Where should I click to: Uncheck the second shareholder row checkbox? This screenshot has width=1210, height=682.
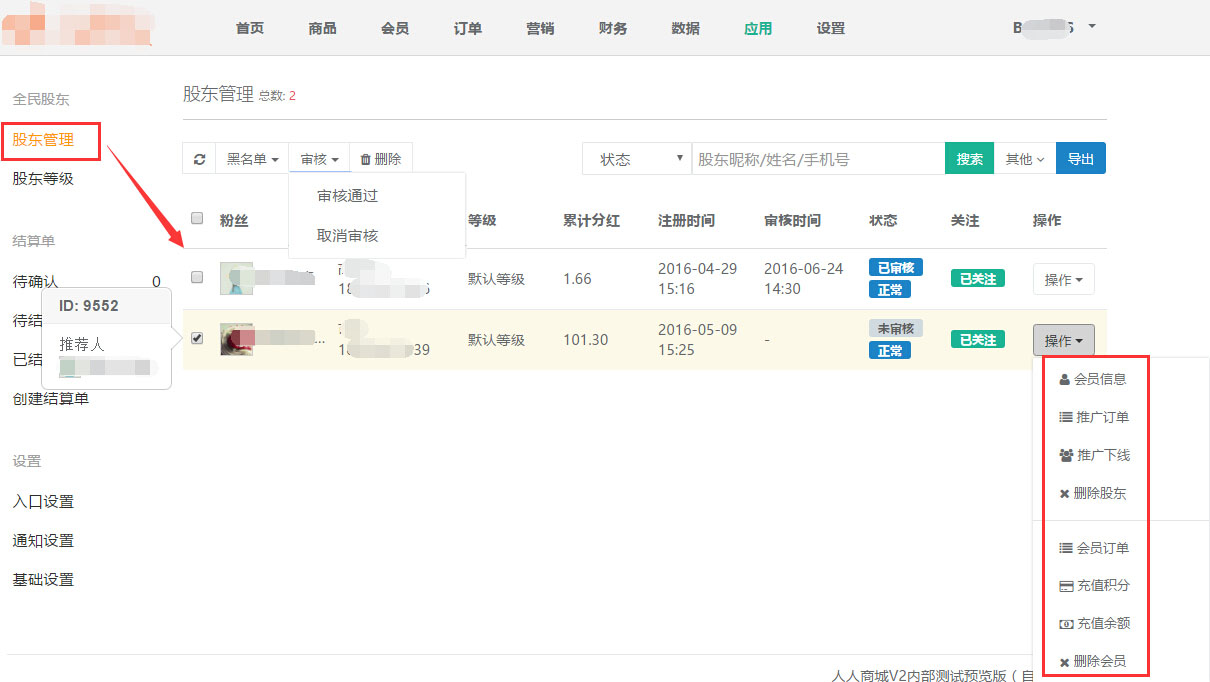click(197, 338)
